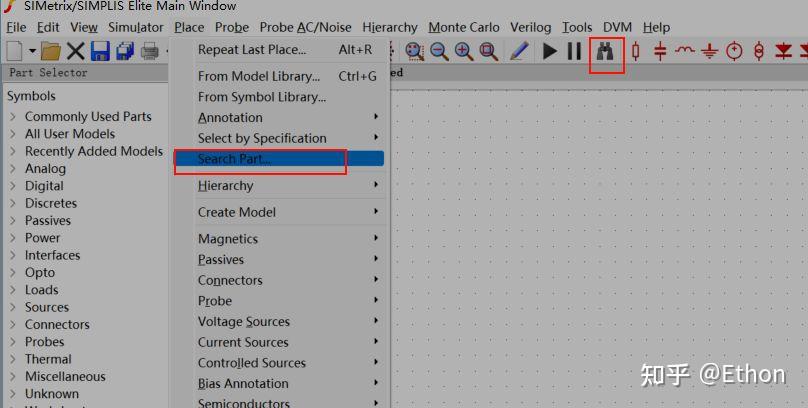808x408 pixels.
Task: Open the Probe AC/Noise menu
Action: 306,27
